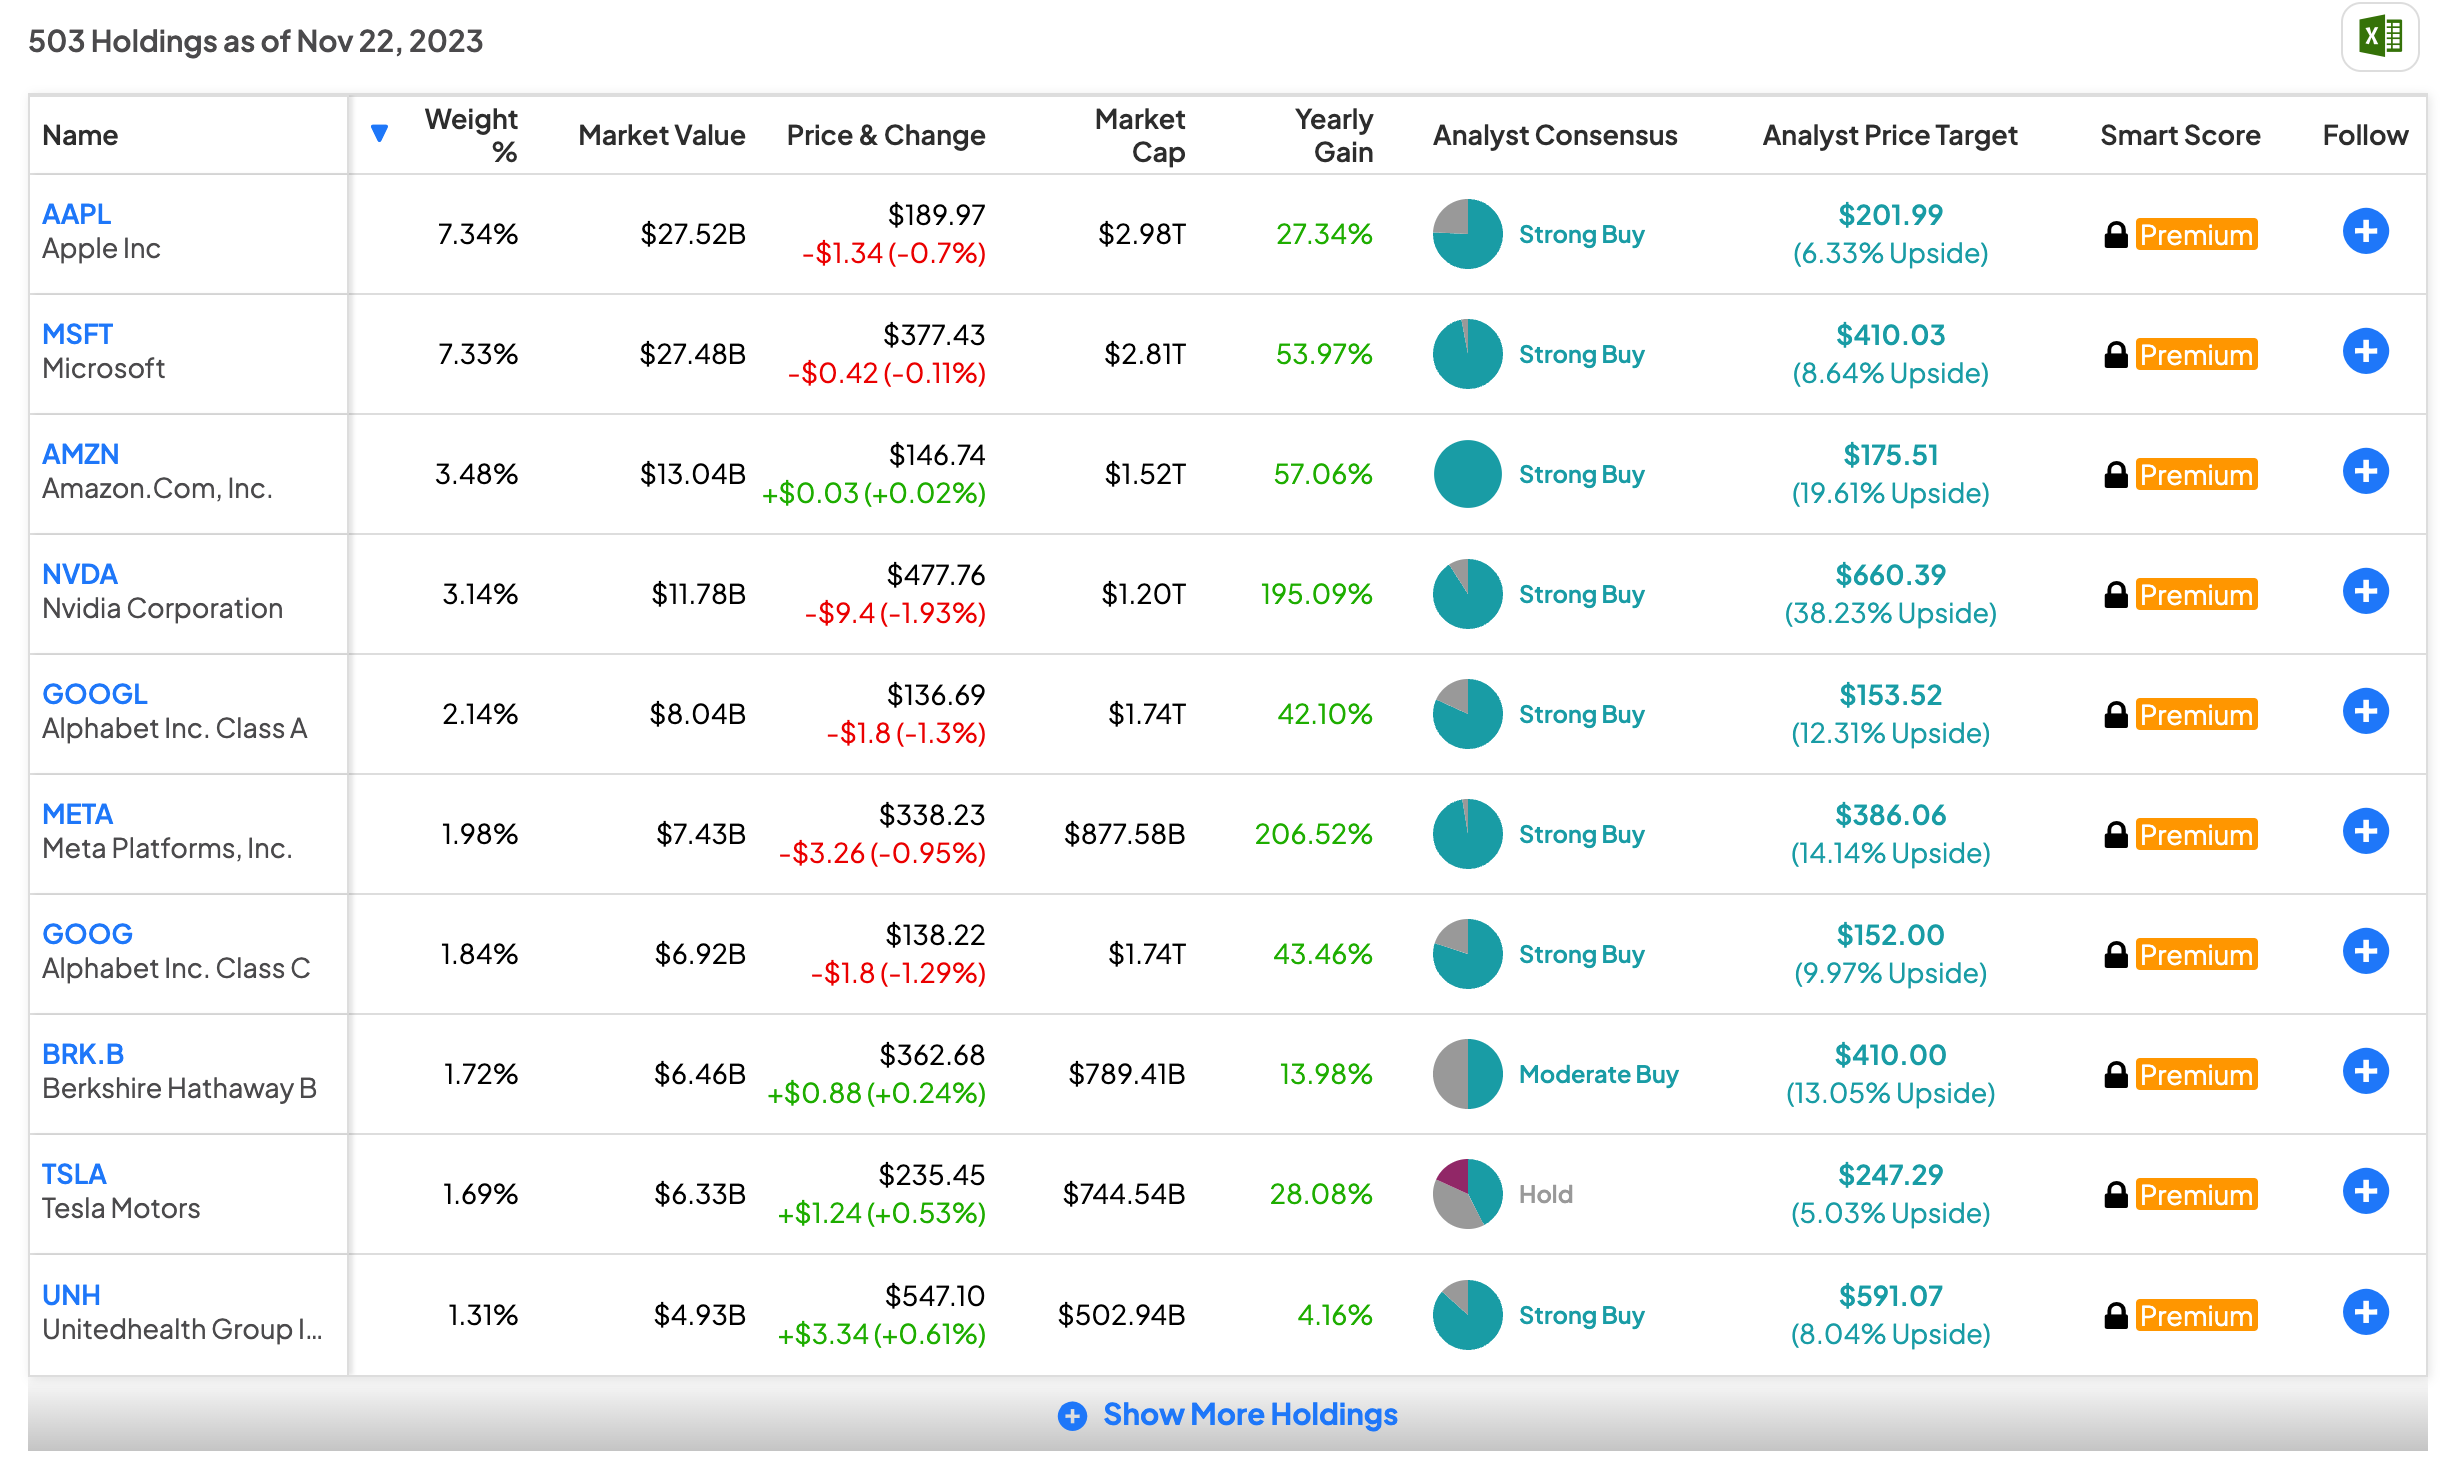Viewport: 2452px width, 1472px height.
Task: Click AMZN price $146.74
Action: pos(937,455)
